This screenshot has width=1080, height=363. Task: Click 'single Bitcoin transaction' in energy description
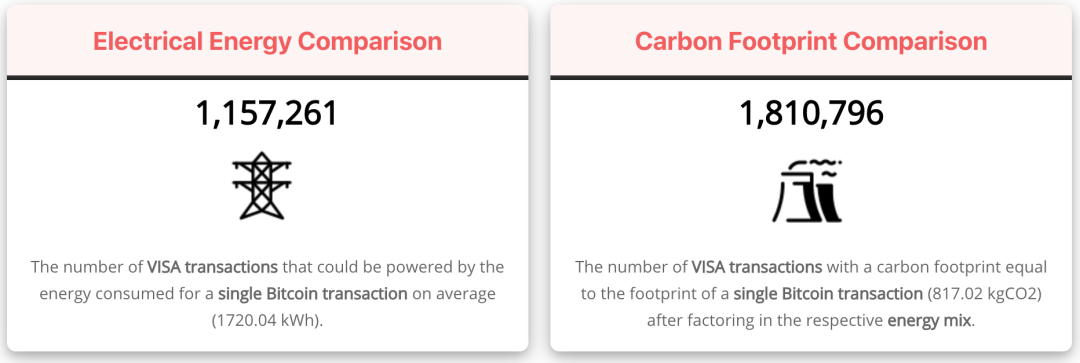click(313, 294)
